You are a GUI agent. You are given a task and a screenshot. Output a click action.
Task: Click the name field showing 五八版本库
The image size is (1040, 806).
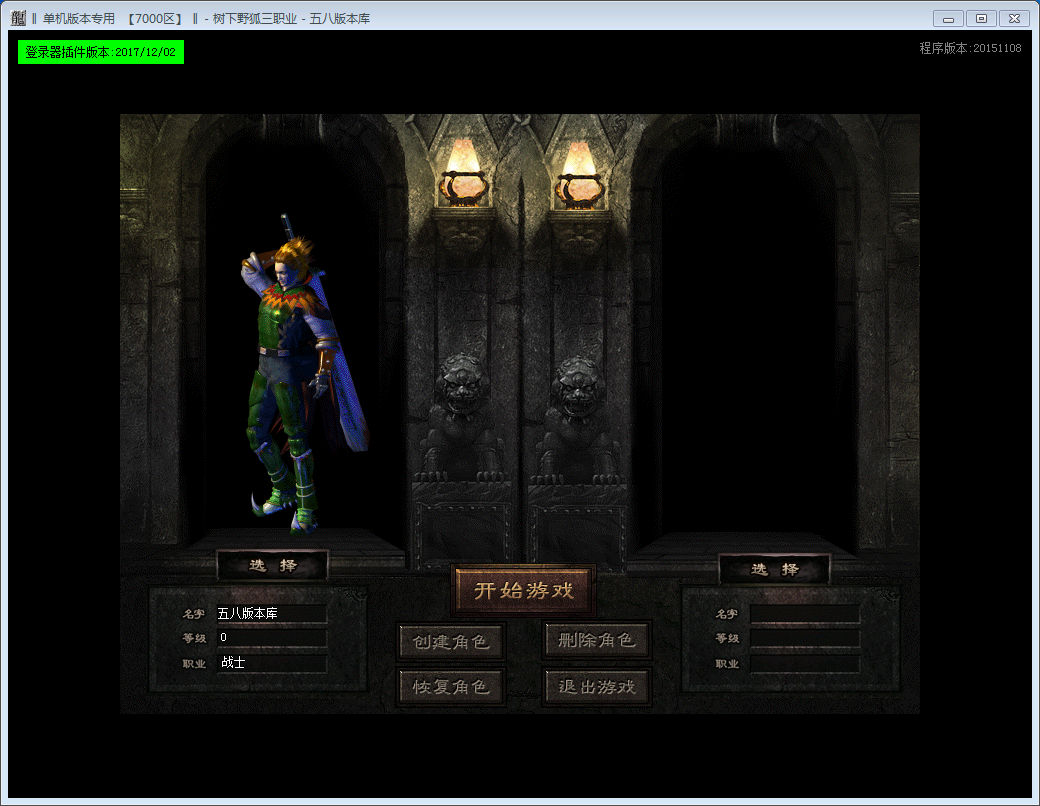(271, 614)
